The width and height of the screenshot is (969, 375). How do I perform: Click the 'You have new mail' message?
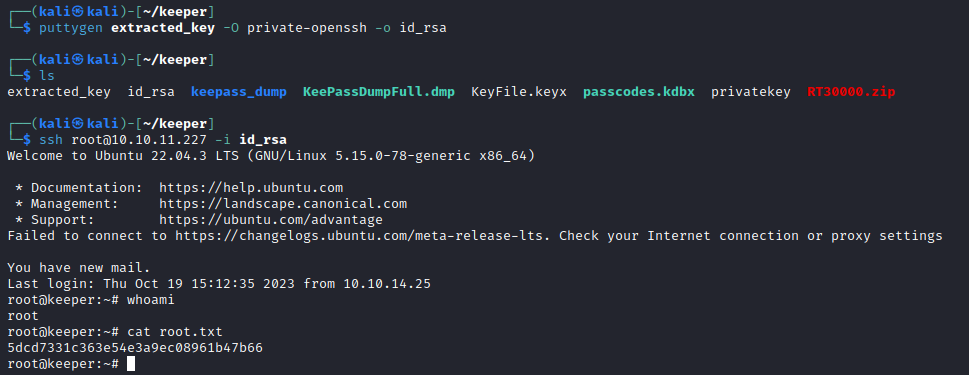(78, 268)
